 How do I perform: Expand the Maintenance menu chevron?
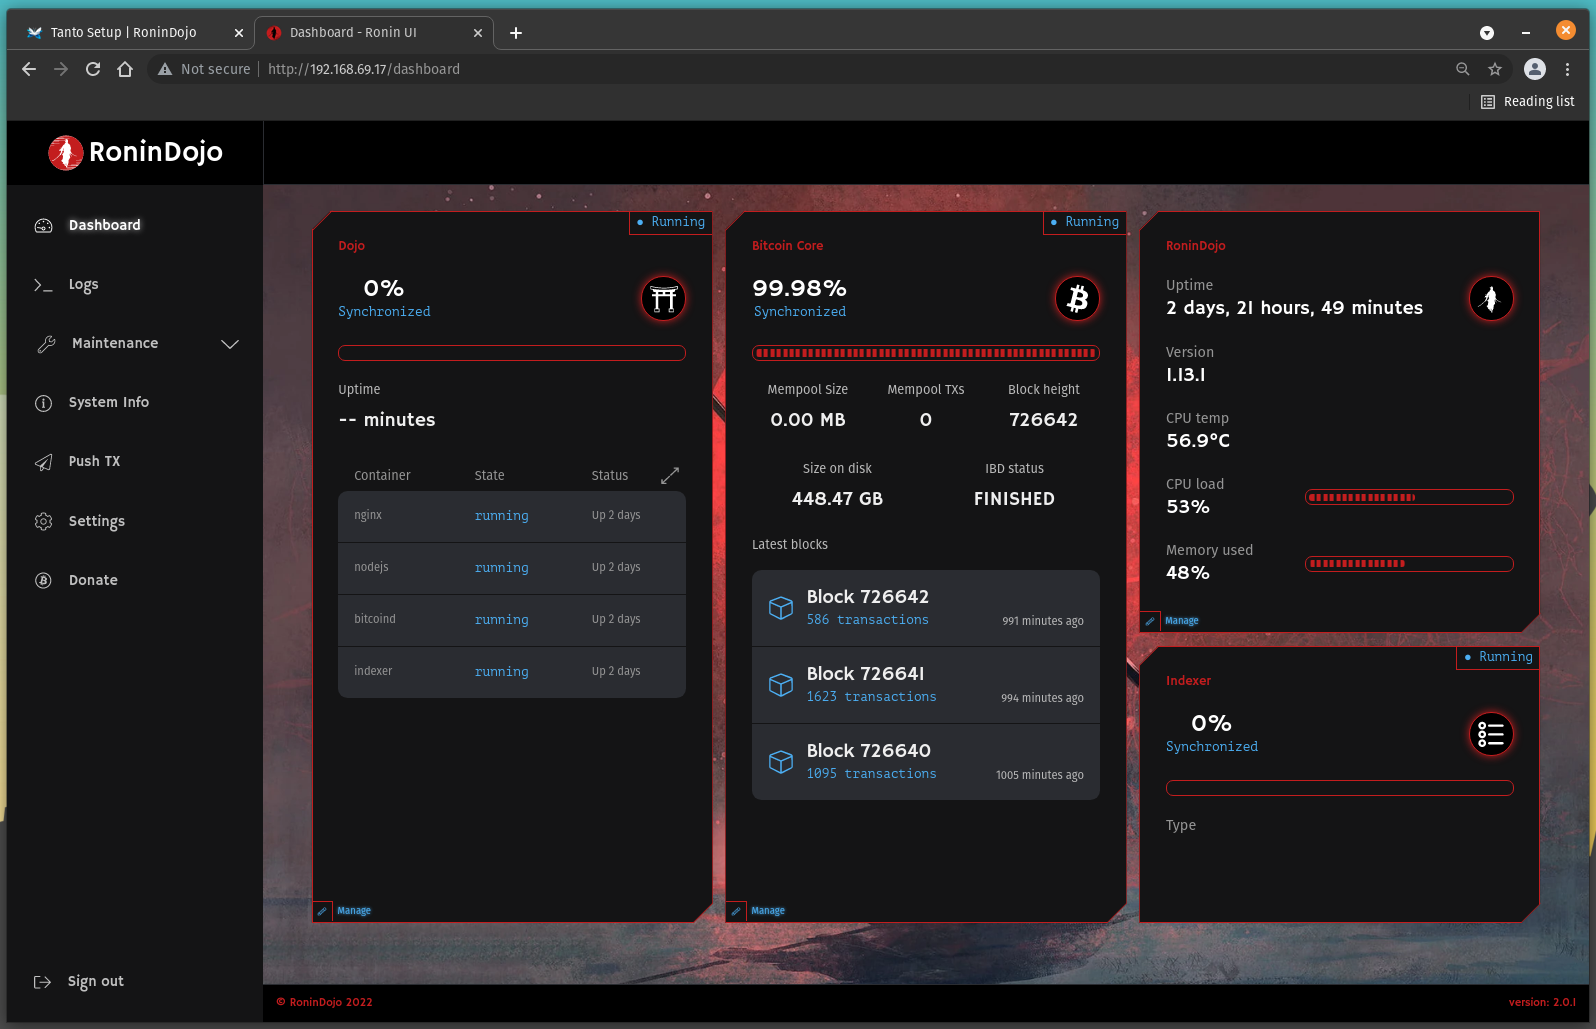(230, 344)
